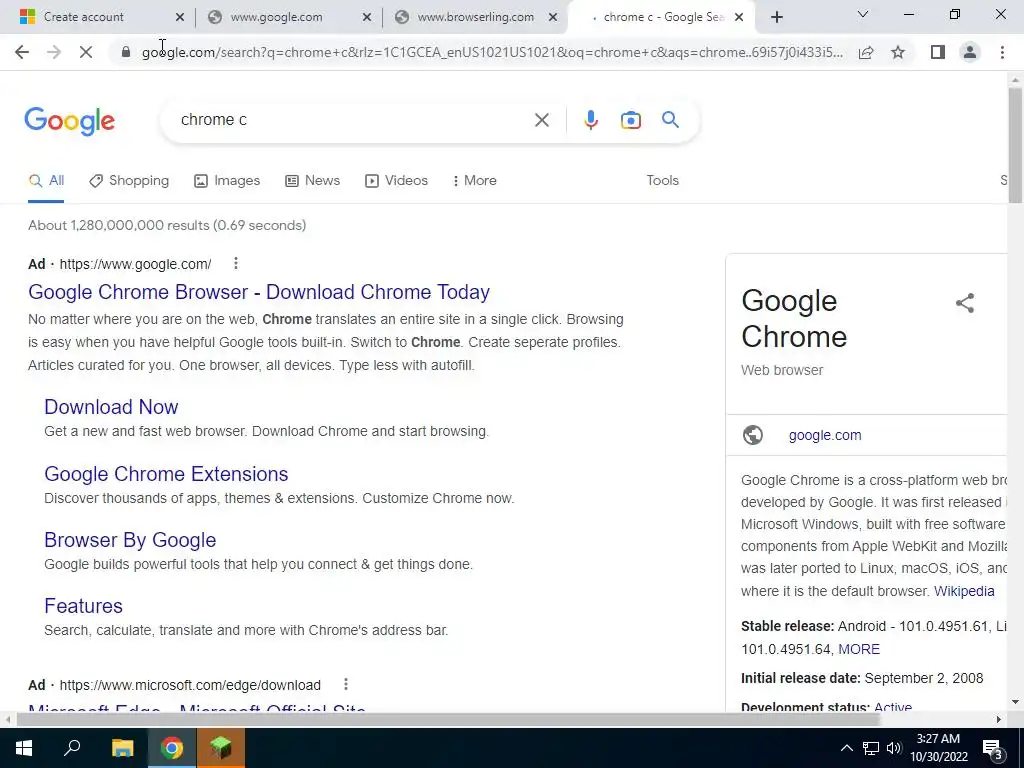
Task: Click the globe icon beside google.com
Action: [753, 435]
